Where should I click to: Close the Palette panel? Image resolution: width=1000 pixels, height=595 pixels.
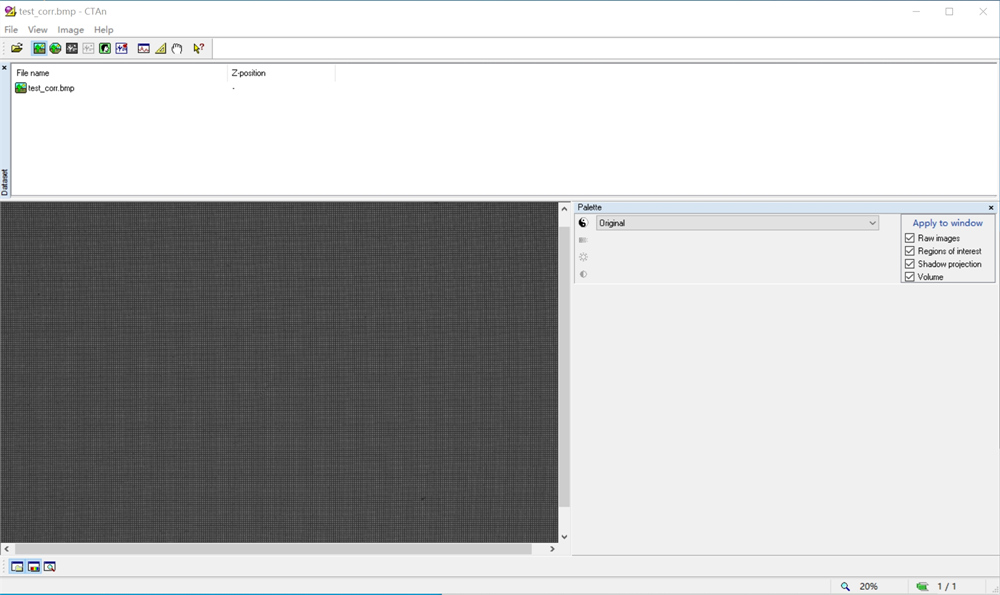[x=990, y=207]
